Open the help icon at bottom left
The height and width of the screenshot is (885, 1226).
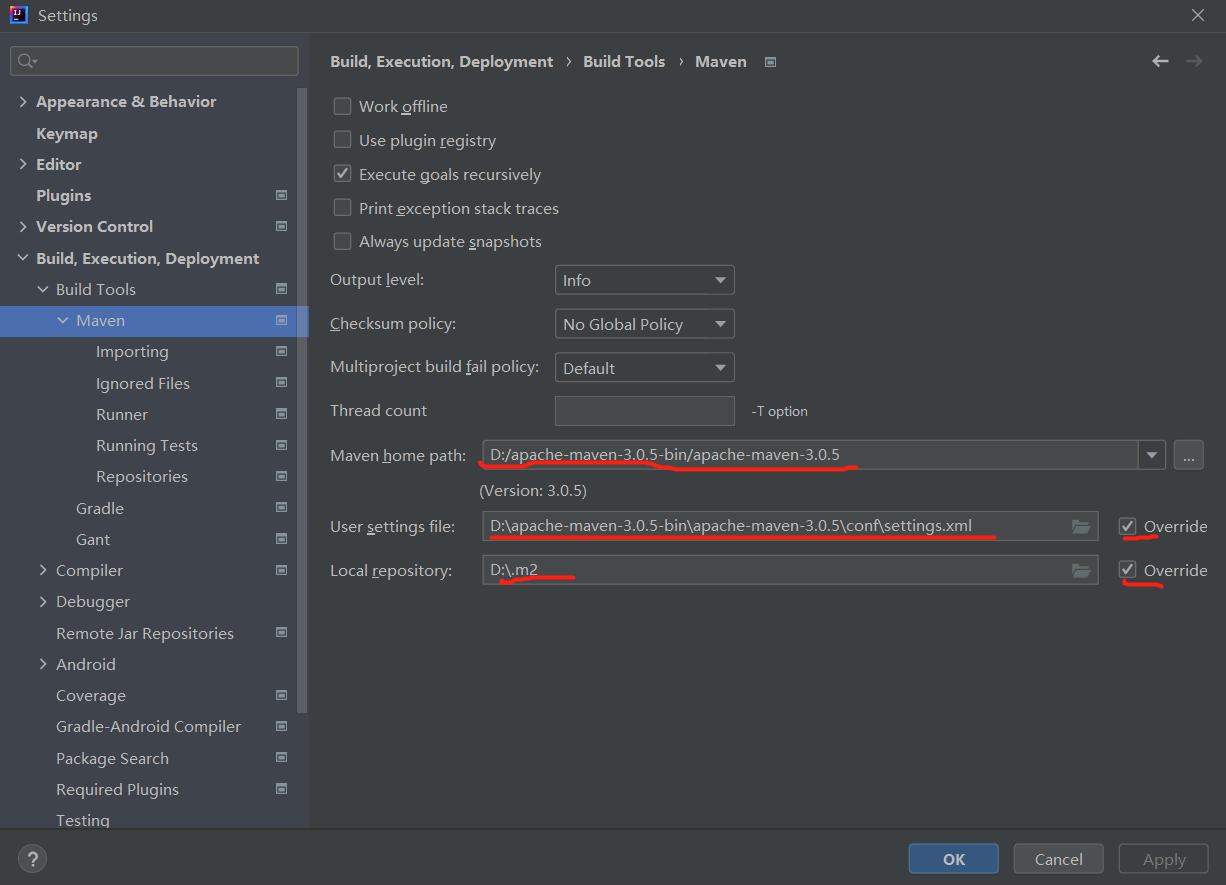(x=32, y=858)
